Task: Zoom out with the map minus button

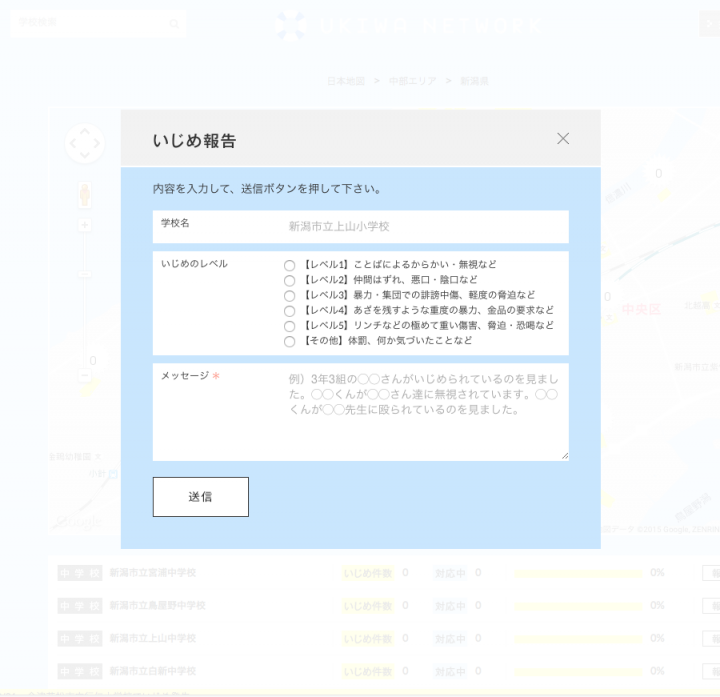Action: (84, 376)
